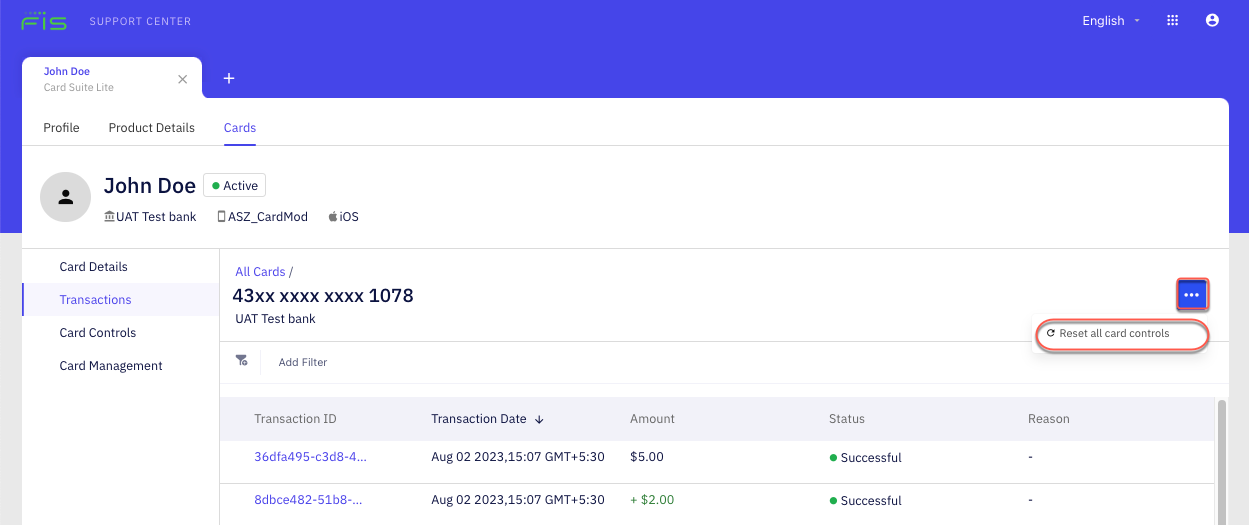Close the John Doe tab
This screenshot has width=1249, height=525.
click(x=182, y=79)
